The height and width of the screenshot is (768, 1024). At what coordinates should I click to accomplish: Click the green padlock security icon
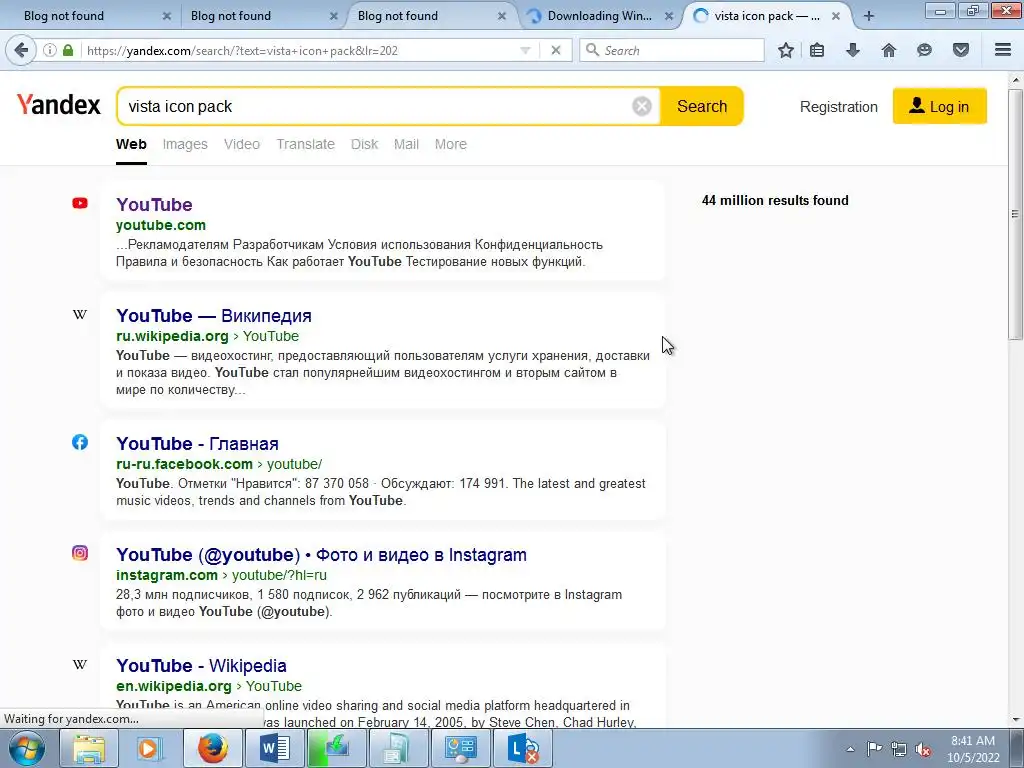click(68, 50)
